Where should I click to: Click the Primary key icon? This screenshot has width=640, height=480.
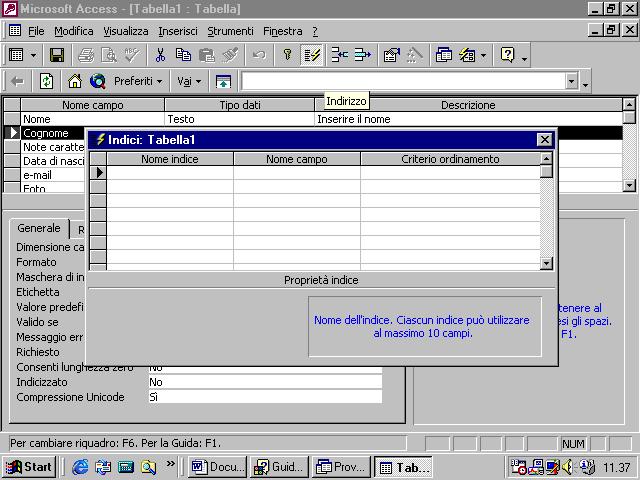click(287, 55)
